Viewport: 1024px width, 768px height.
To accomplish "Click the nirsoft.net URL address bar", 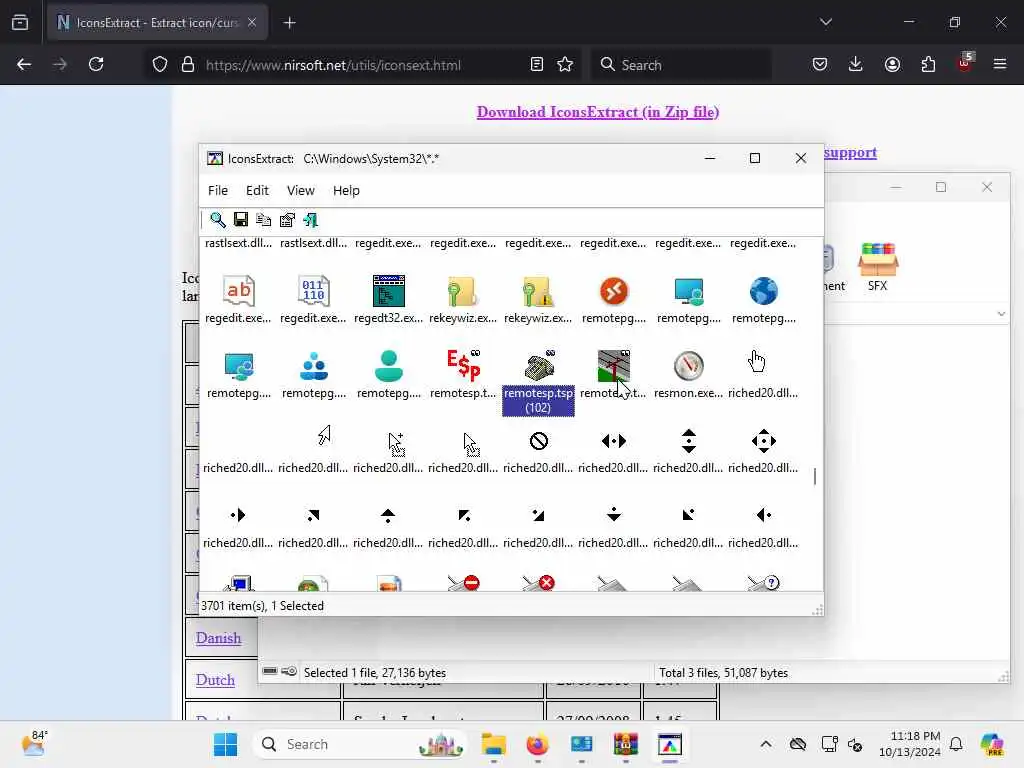I will click(x=333, y=65).
